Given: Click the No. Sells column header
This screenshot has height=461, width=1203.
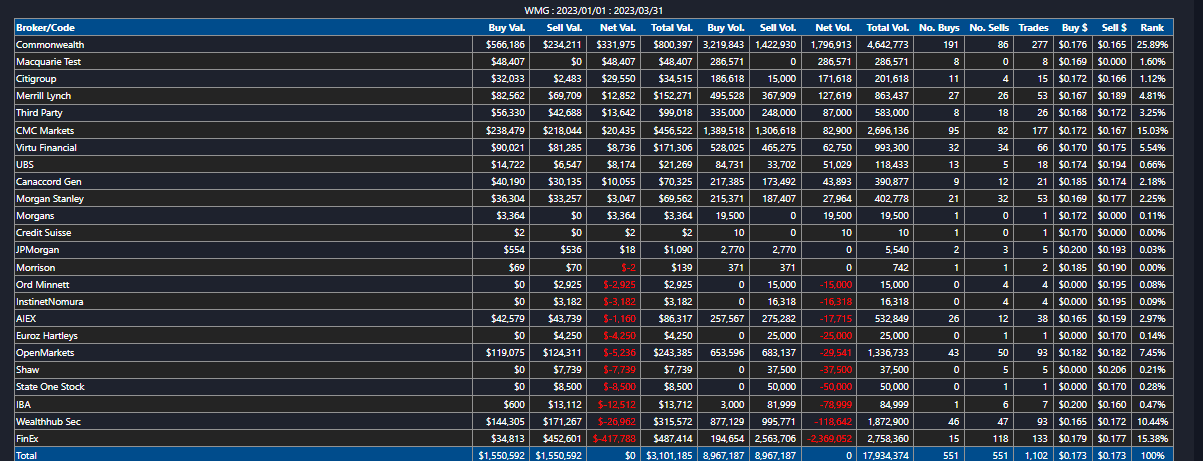Looking at the screenshot, I should point(987,28).
